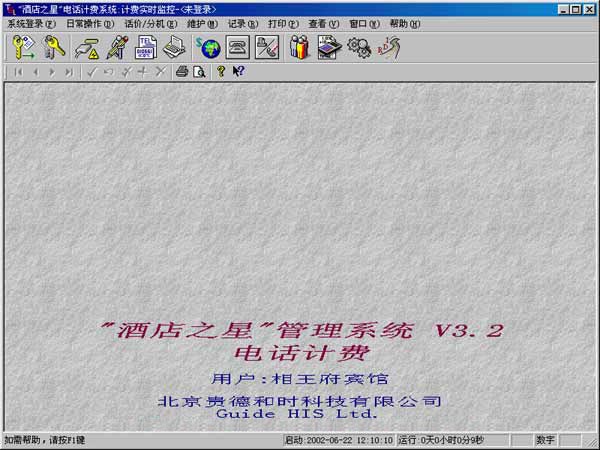
Task: Open the 帮助 menu
Action: (405, 24)
